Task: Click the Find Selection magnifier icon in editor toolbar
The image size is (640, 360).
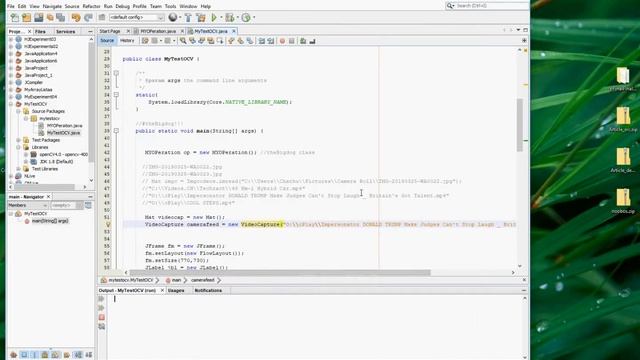Action: pyautogui.click(x=183, y=41)
